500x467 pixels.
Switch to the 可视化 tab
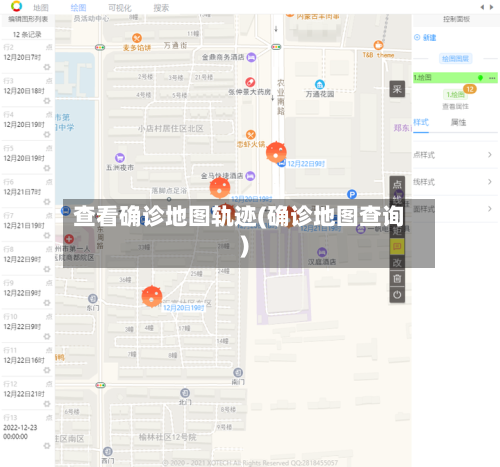tap(120, 7)
